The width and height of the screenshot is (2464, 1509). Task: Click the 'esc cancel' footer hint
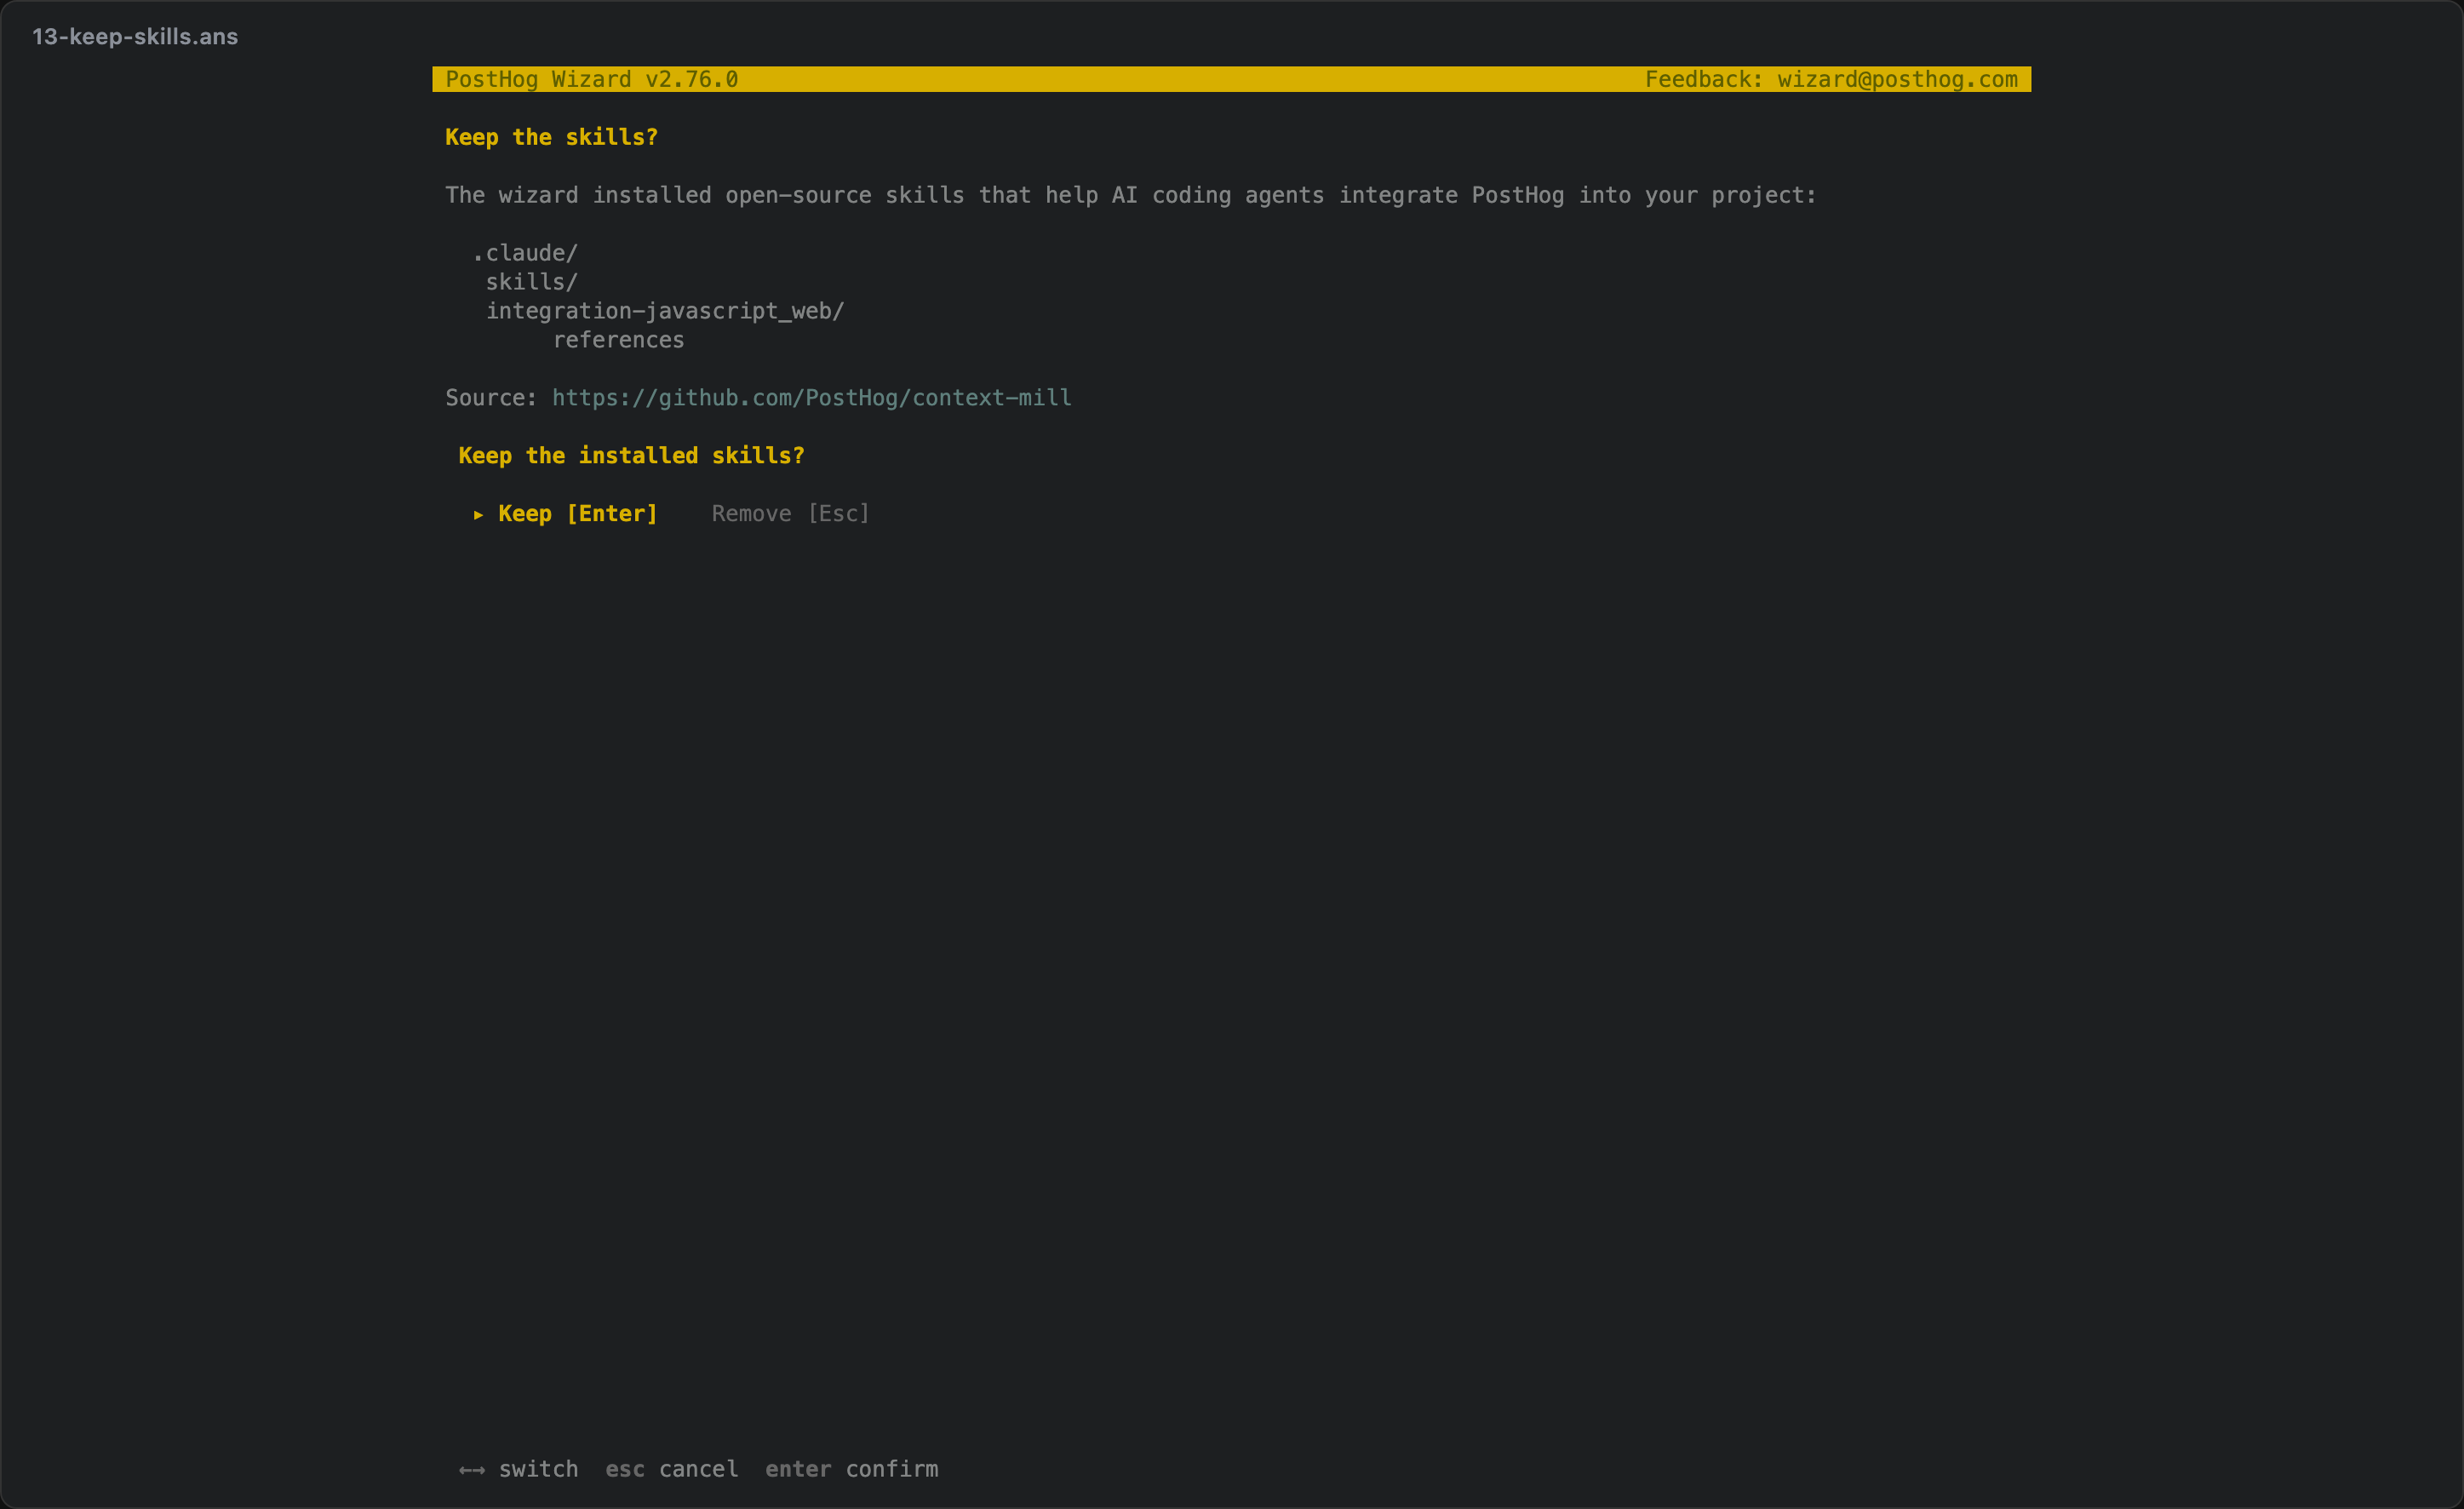[672, 1469]
